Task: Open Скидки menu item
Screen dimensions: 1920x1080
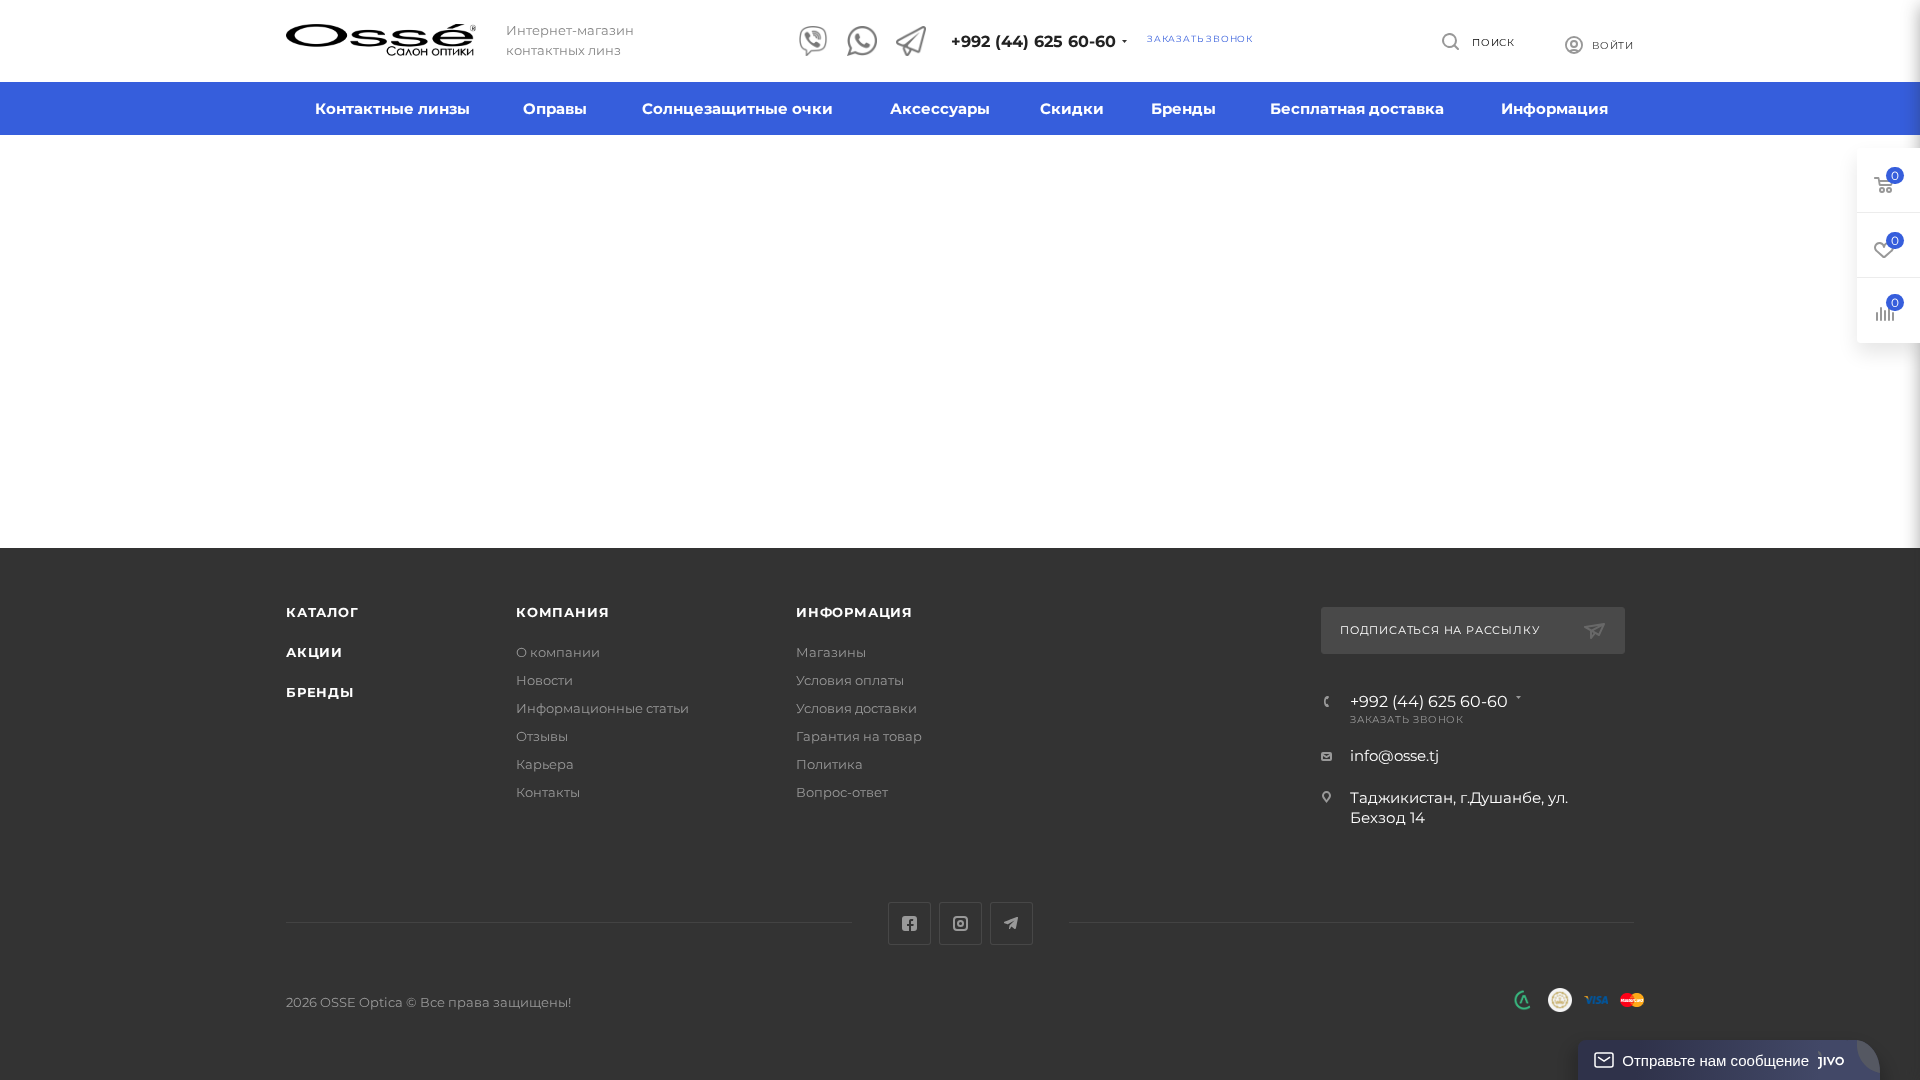Action: [1072, 109]
